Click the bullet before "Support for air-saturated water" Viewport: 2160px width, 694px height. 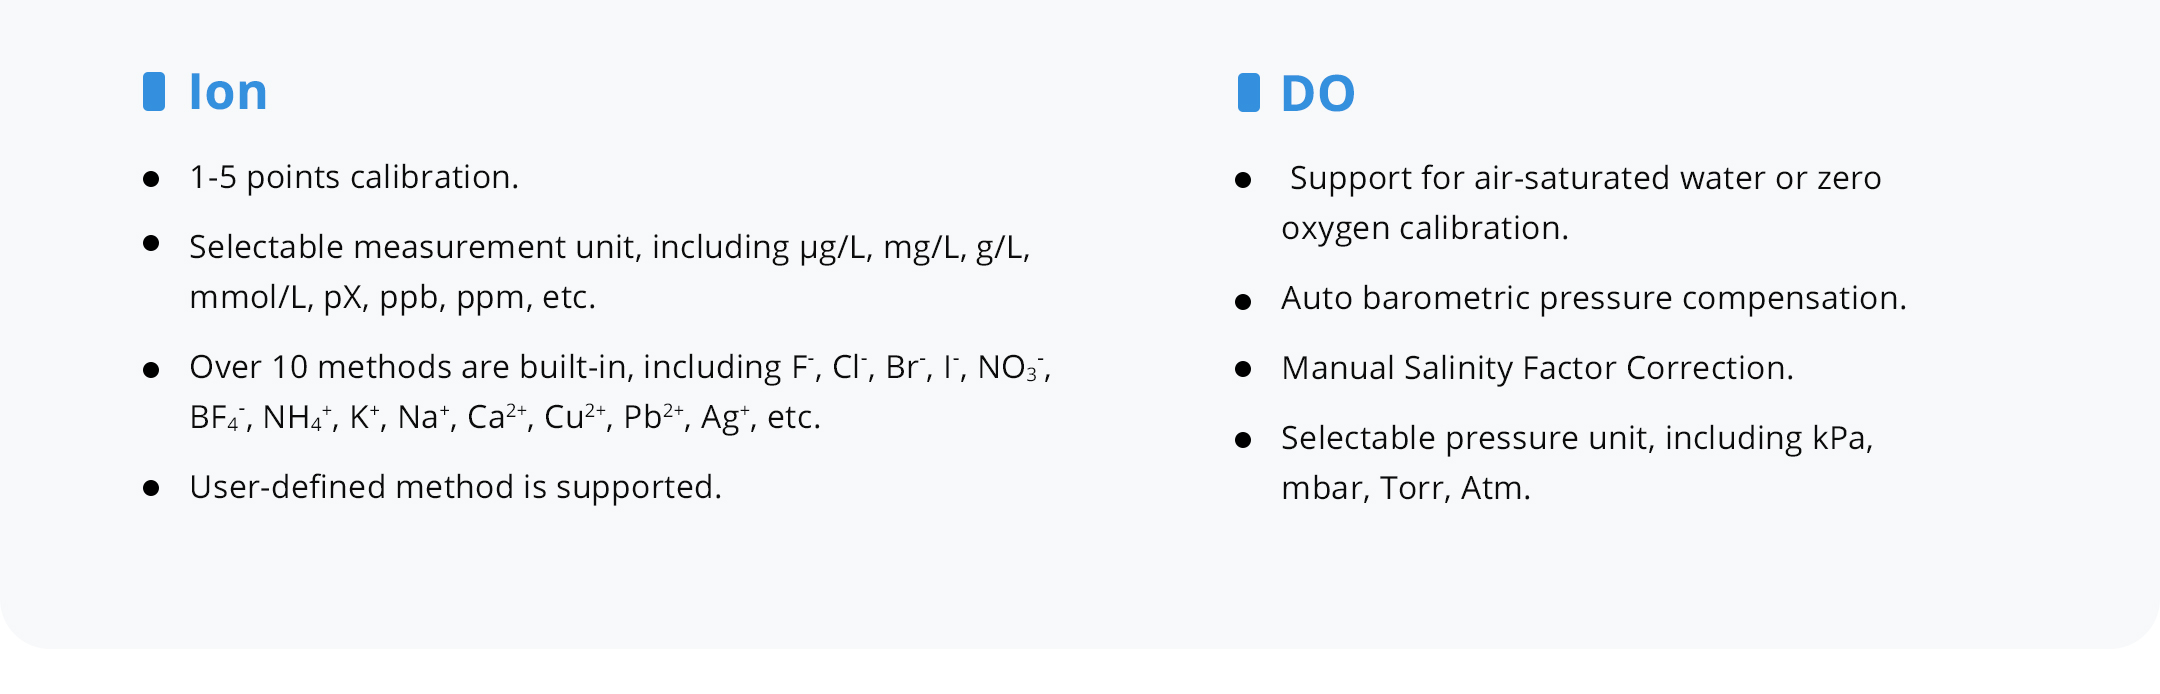click(1243, 180)
